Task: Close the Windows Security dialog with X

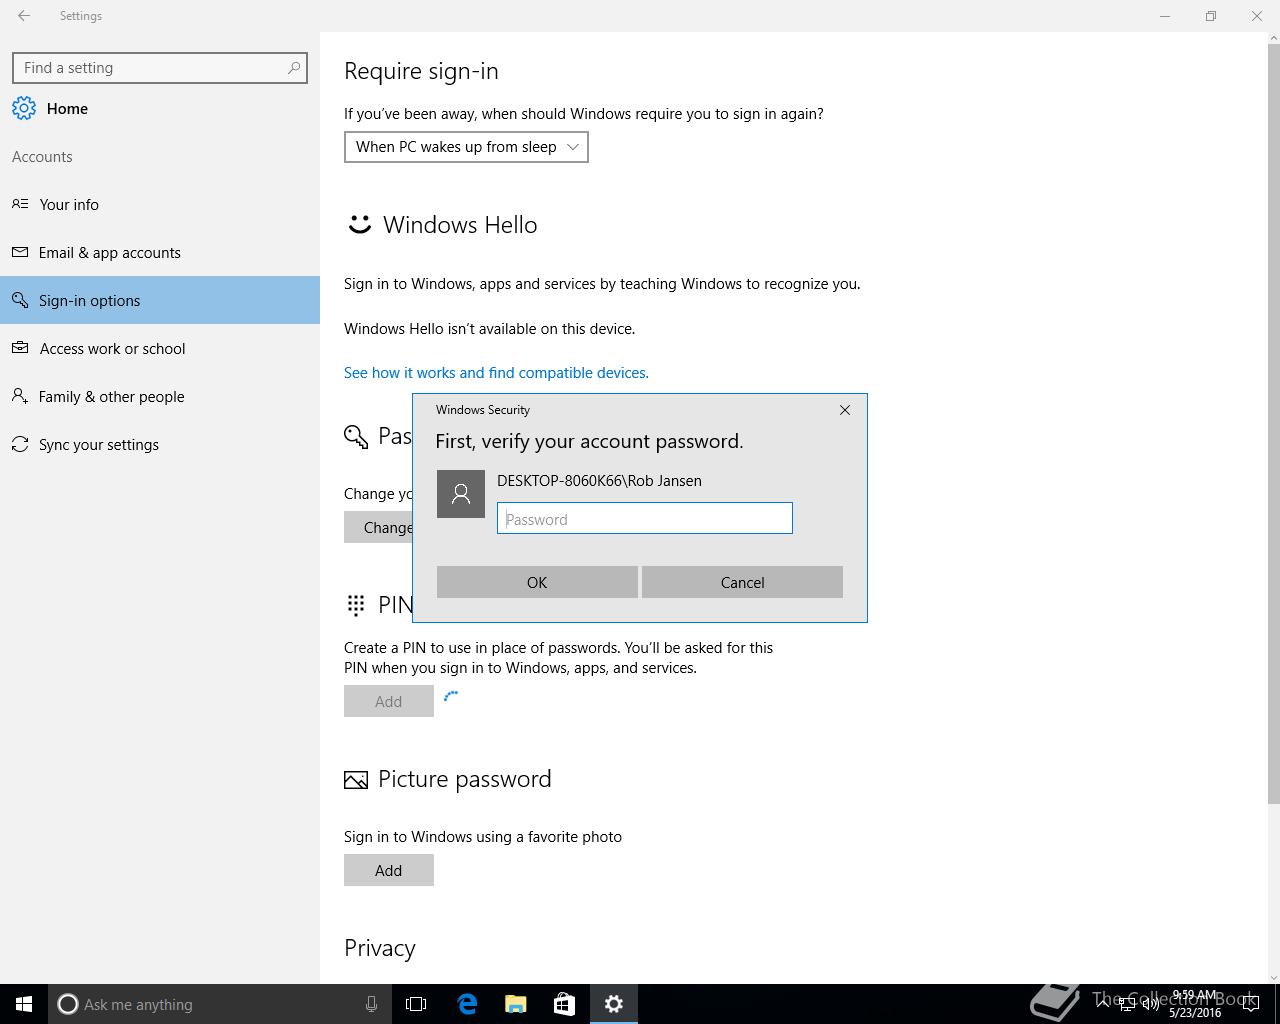Action: [845, 410]
